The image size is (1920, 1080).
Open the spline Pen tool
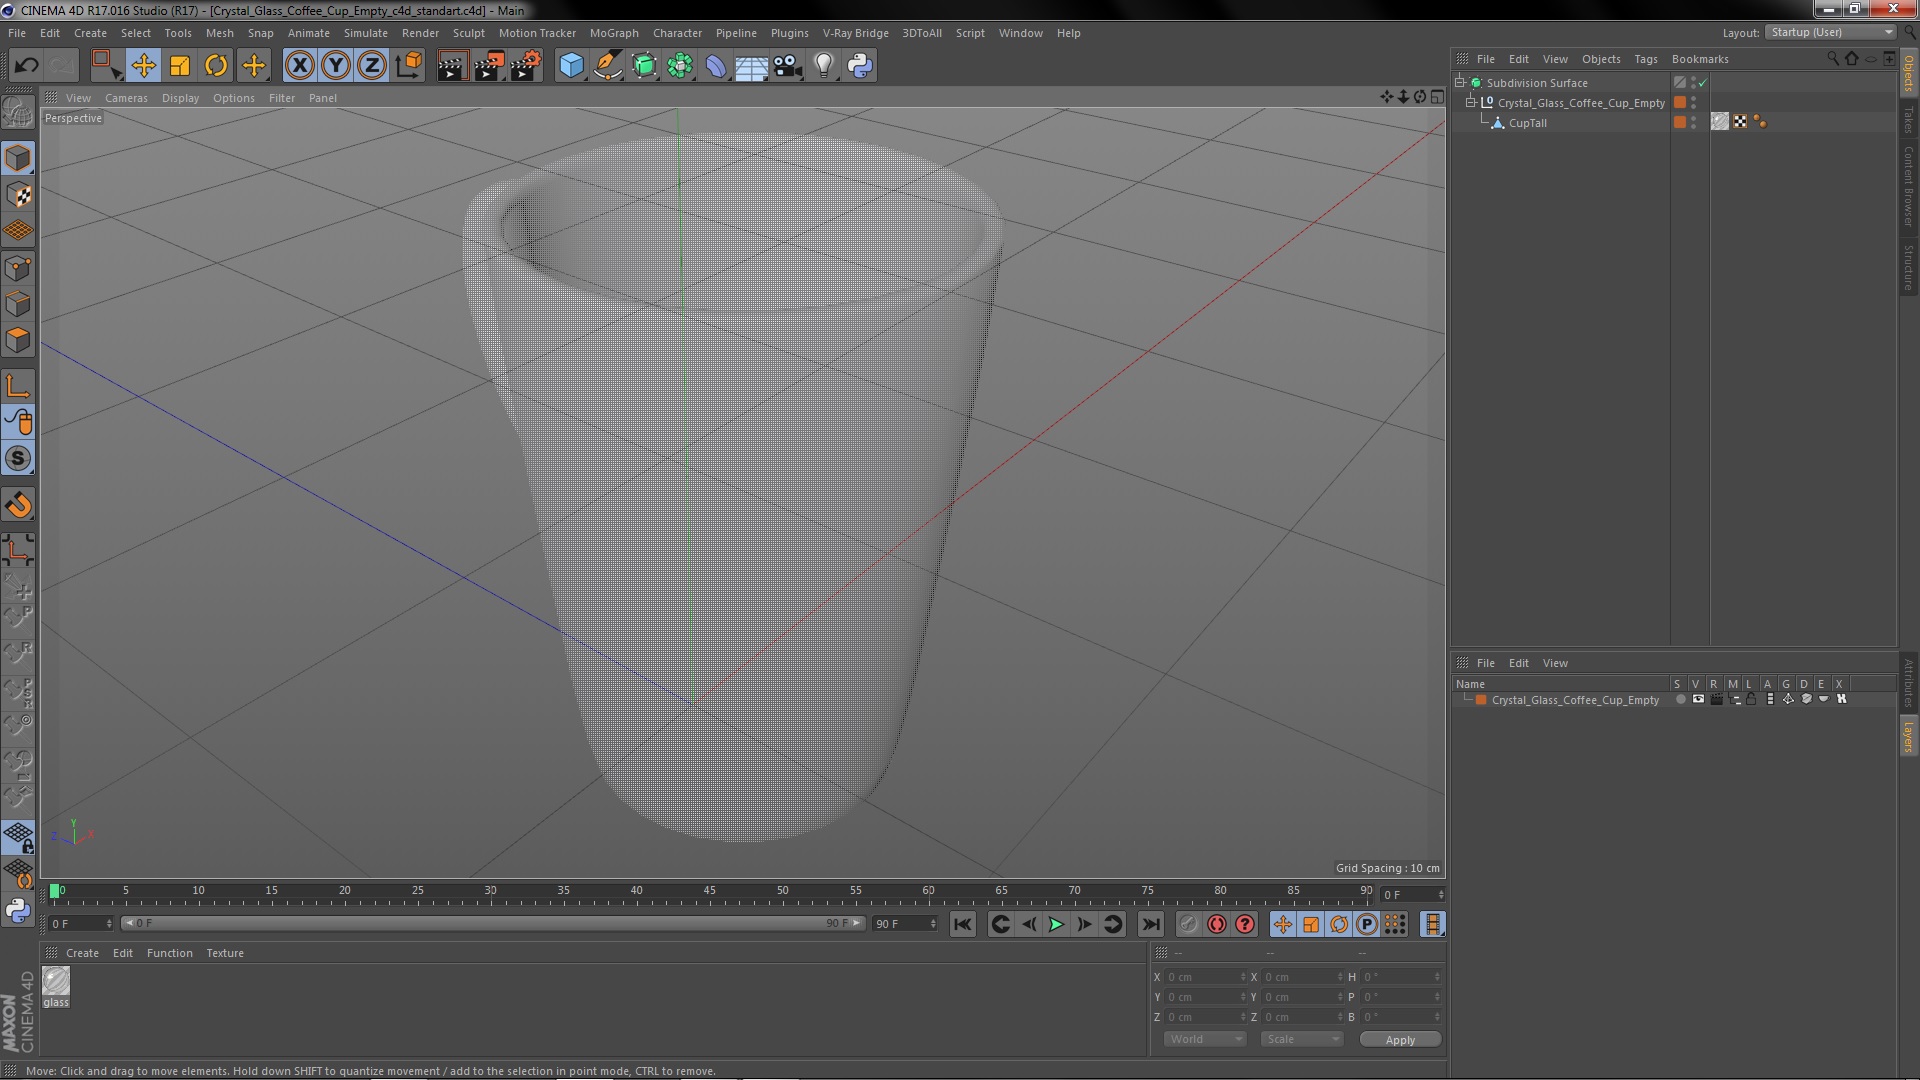[x=608, y=66]
